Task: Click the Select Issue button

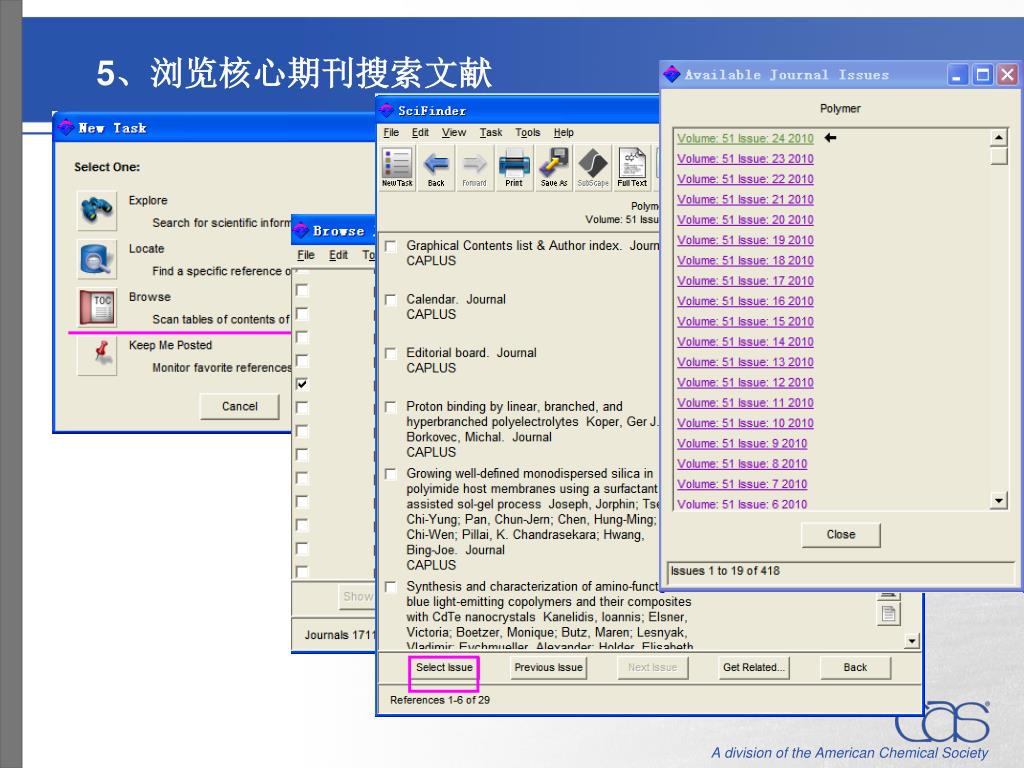Action: click(x=444, y=667)
